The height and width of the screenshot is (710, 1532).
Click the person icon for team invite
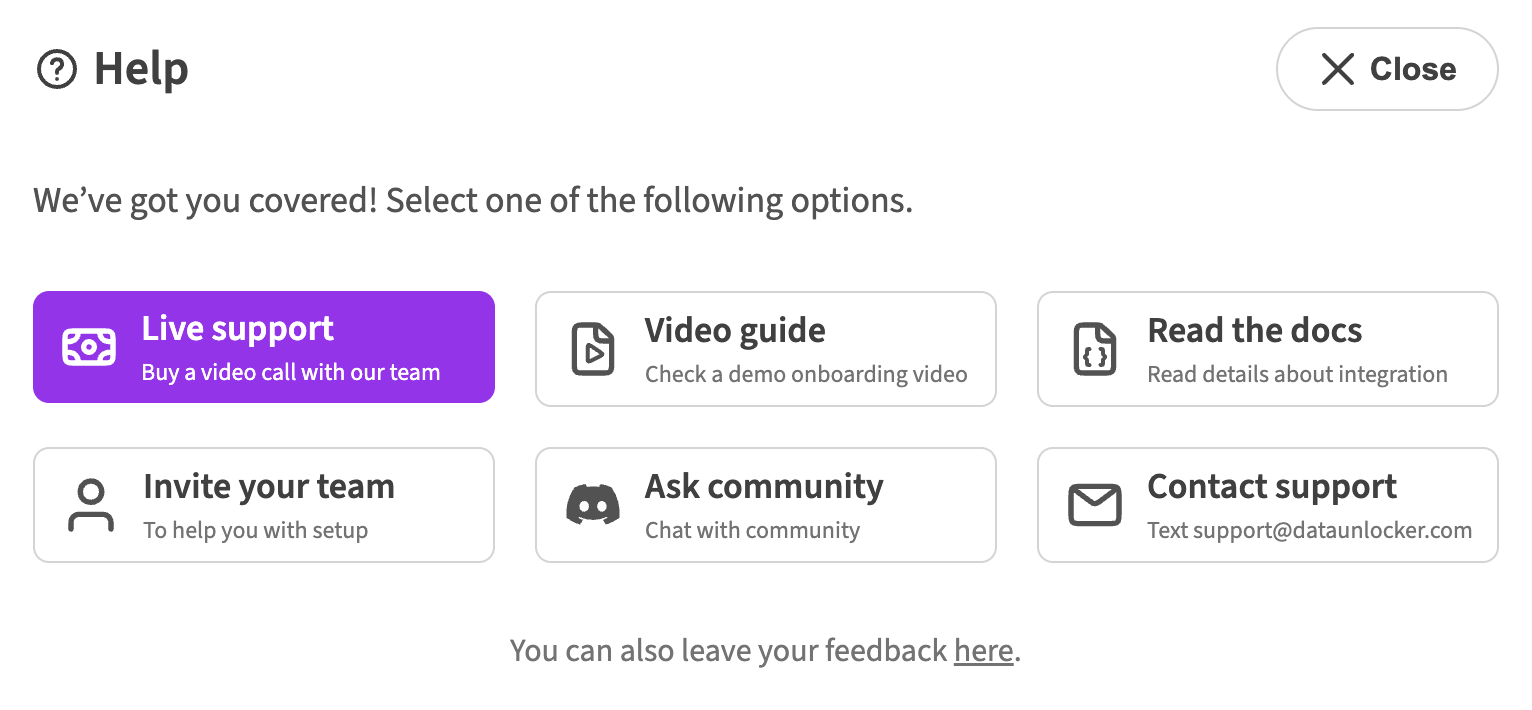coord(90,505)
